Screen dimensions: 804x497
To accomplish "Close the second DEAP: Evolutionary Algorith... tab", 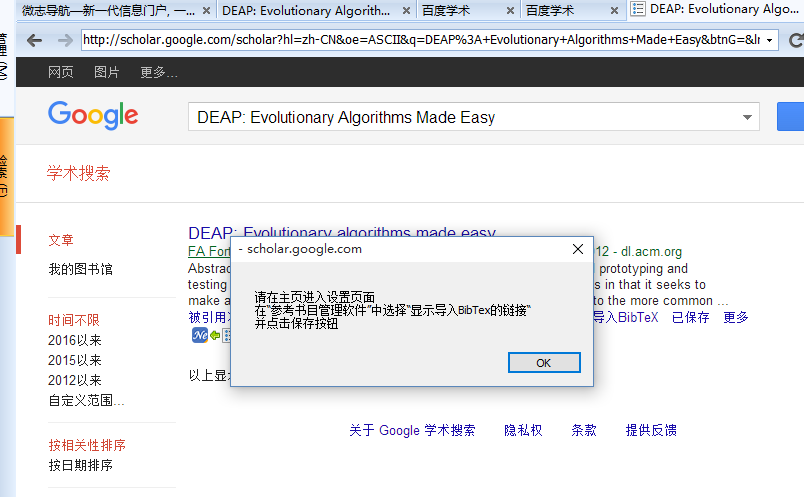I will coord(406,11).
